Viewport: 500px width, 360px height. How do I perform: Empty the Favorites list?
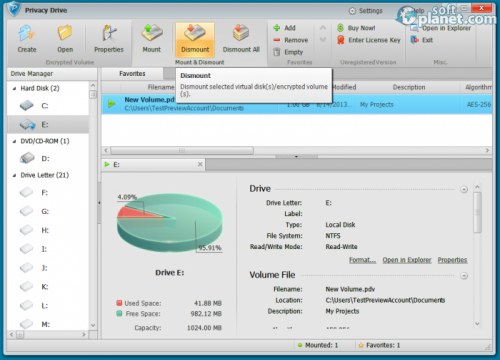pos(288,52)
